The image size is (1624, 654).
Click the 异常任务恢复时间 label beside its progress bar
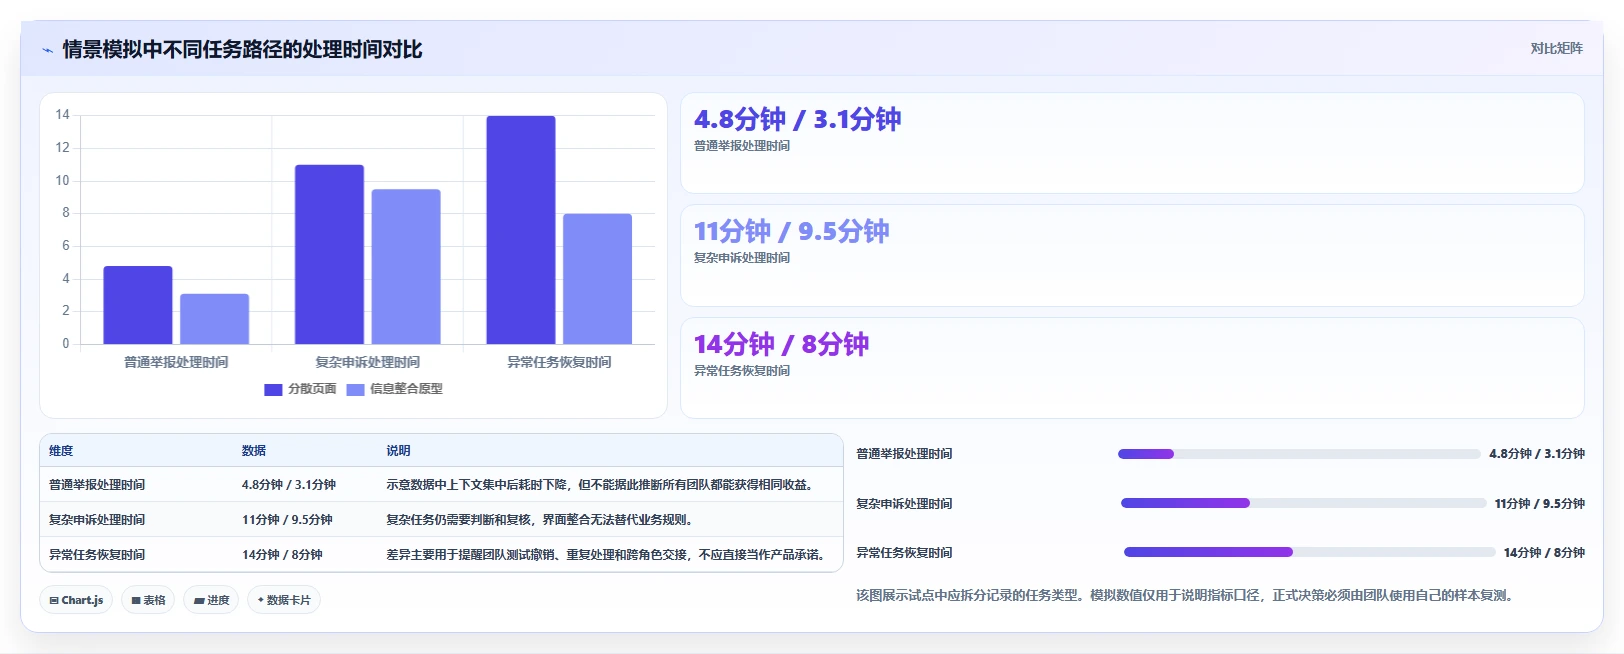(x=904, y=553)
